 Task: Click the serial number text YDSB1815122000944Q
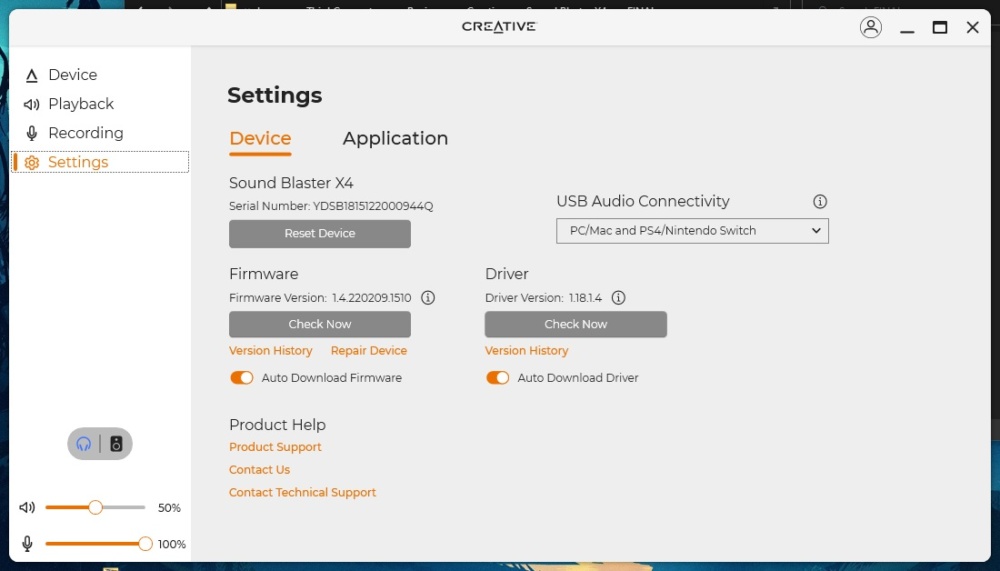372,206
